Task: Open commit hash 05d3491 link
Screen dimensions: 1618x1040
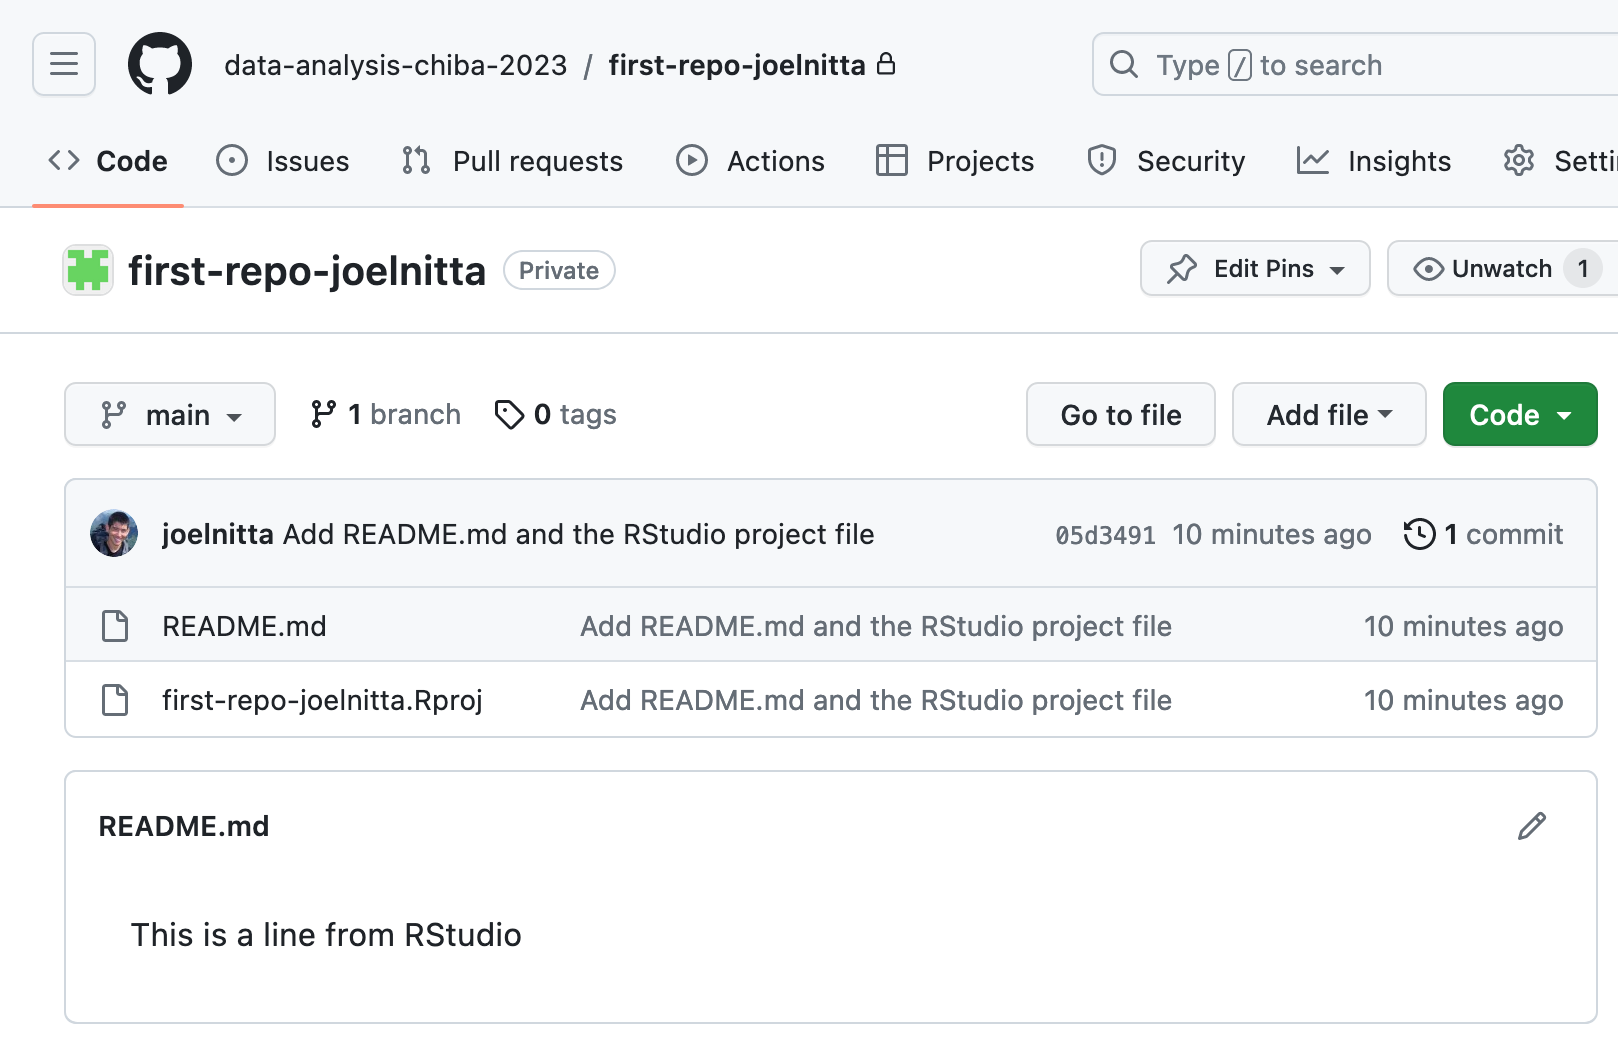Action: point(1105,535)
